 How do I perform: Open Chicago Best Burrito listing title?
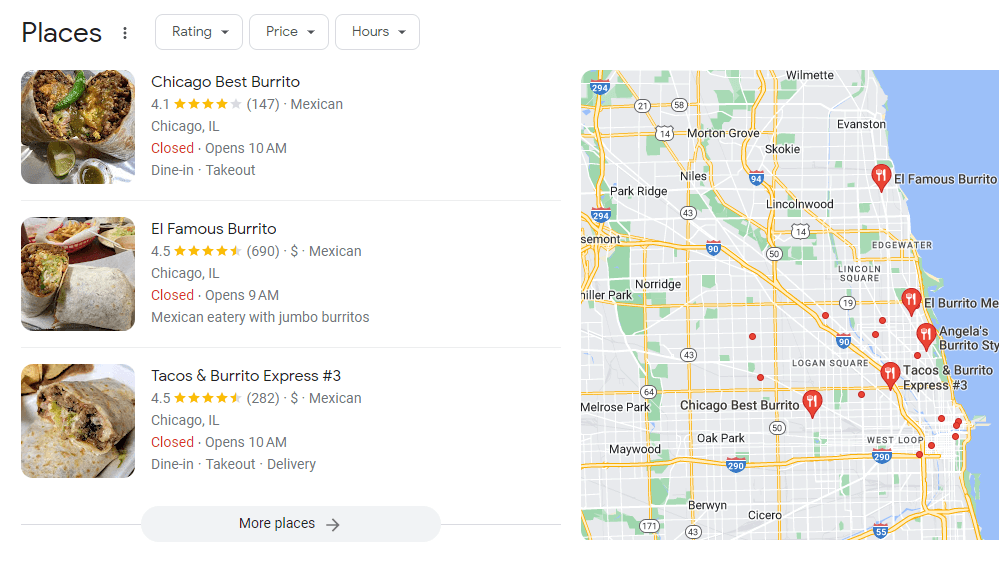[225, 82]
